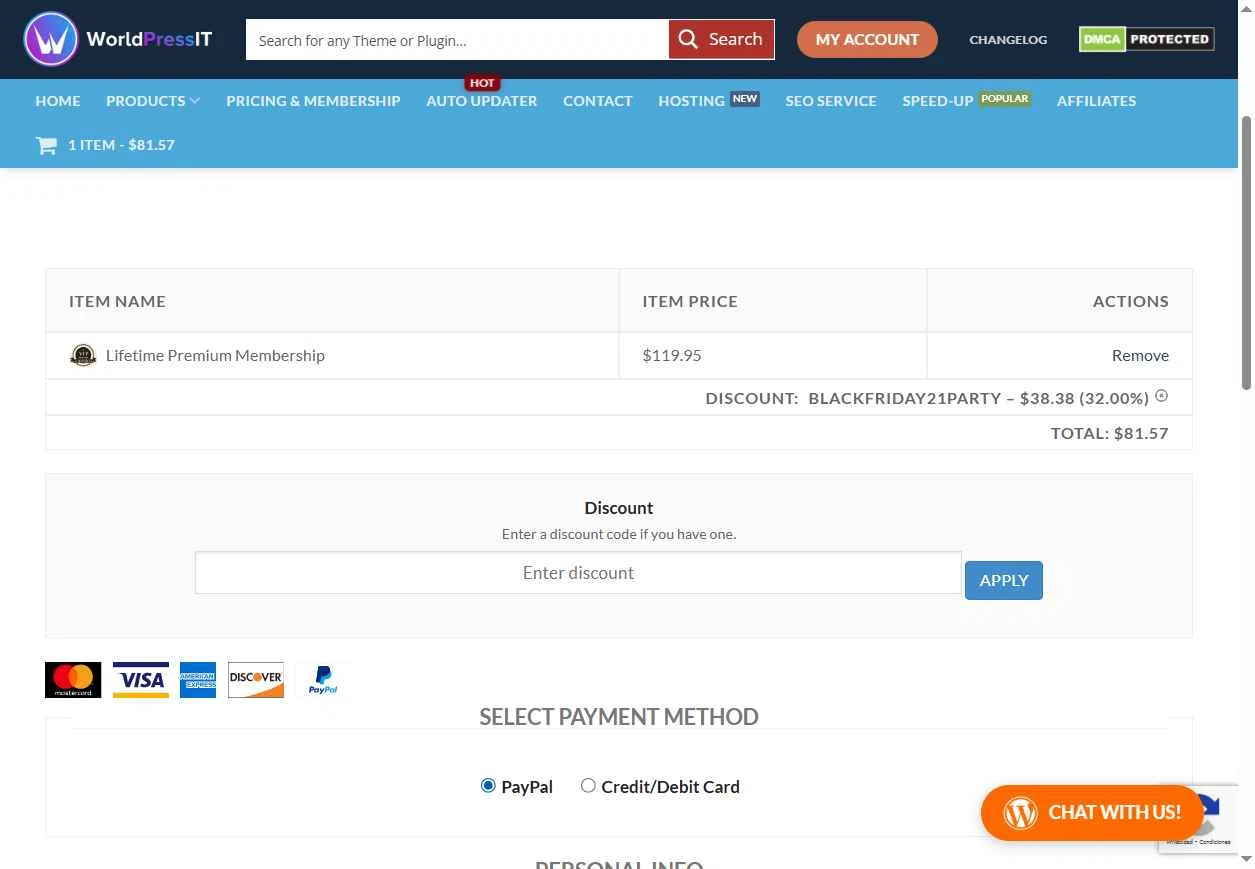Screen dimensions: 1255x869
Task: Click the DMCA Protected badge
Action: (x=1146, y=39)
